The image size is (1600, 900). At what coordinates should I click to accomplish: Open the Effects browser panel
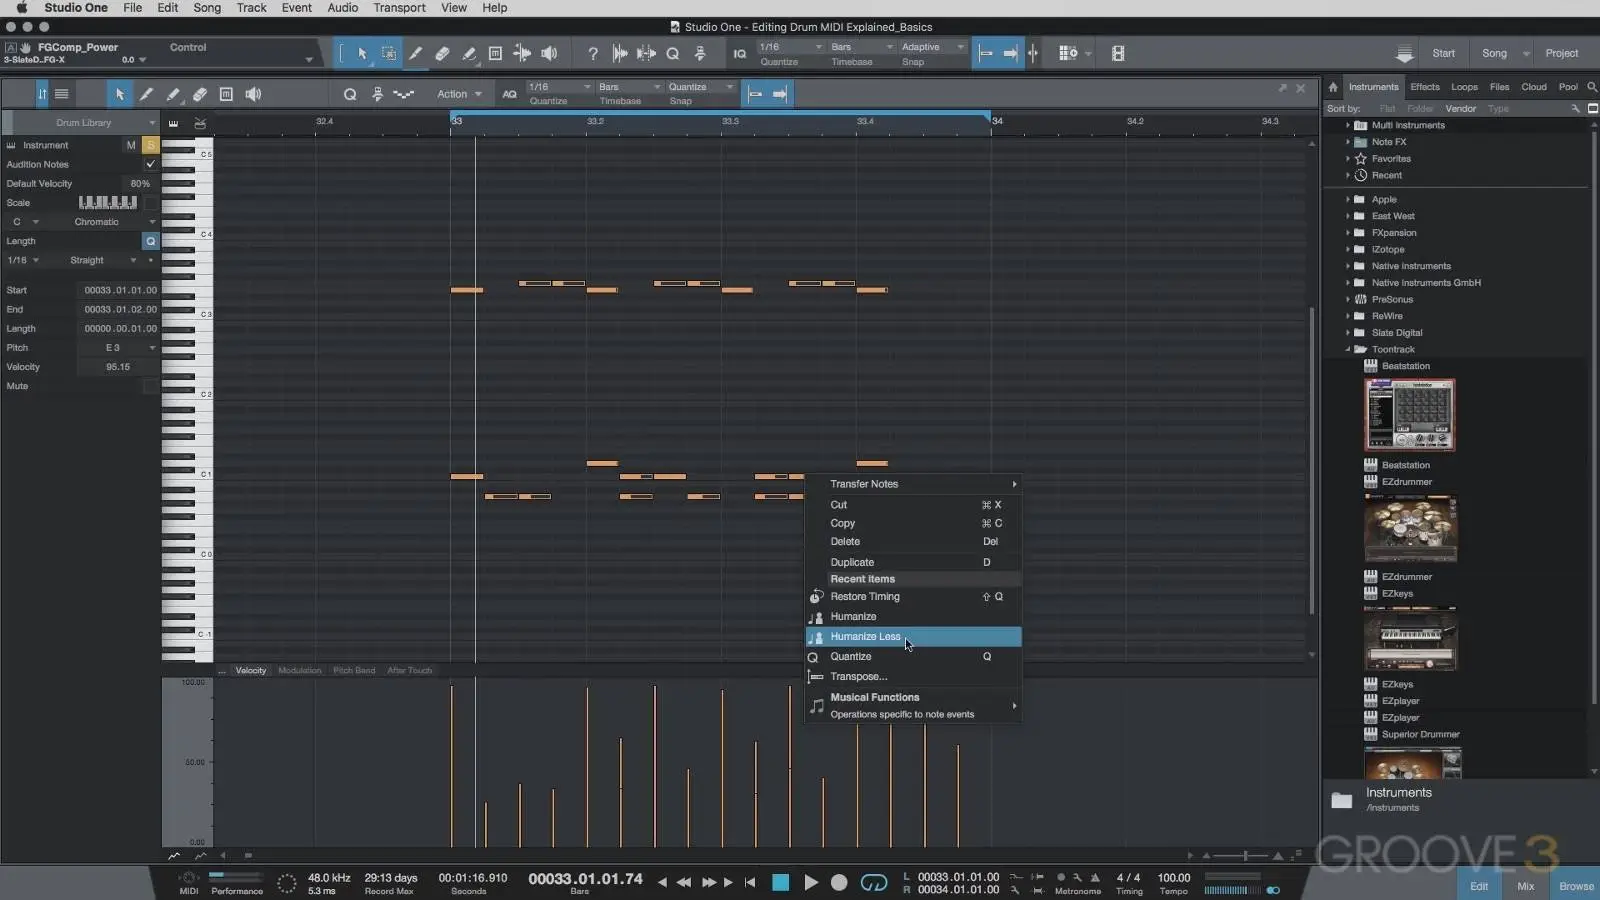tap(1424, 86)
